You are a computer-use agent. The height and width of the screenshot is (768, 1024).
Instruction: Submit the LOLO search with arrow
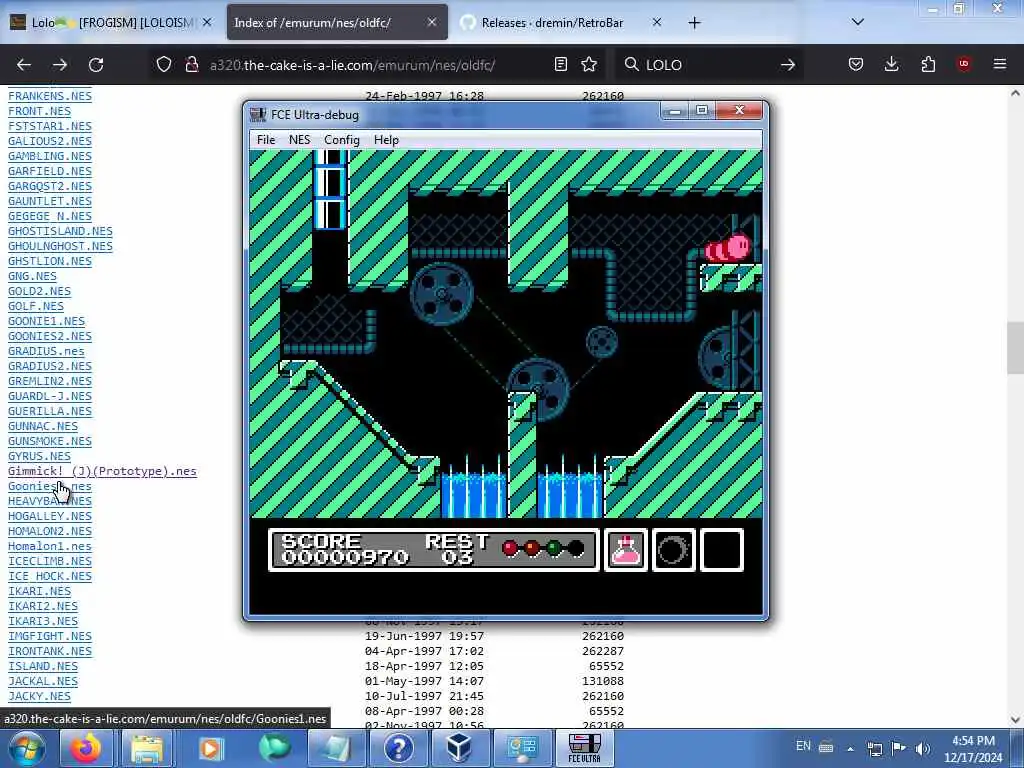[x=788, y=65]
